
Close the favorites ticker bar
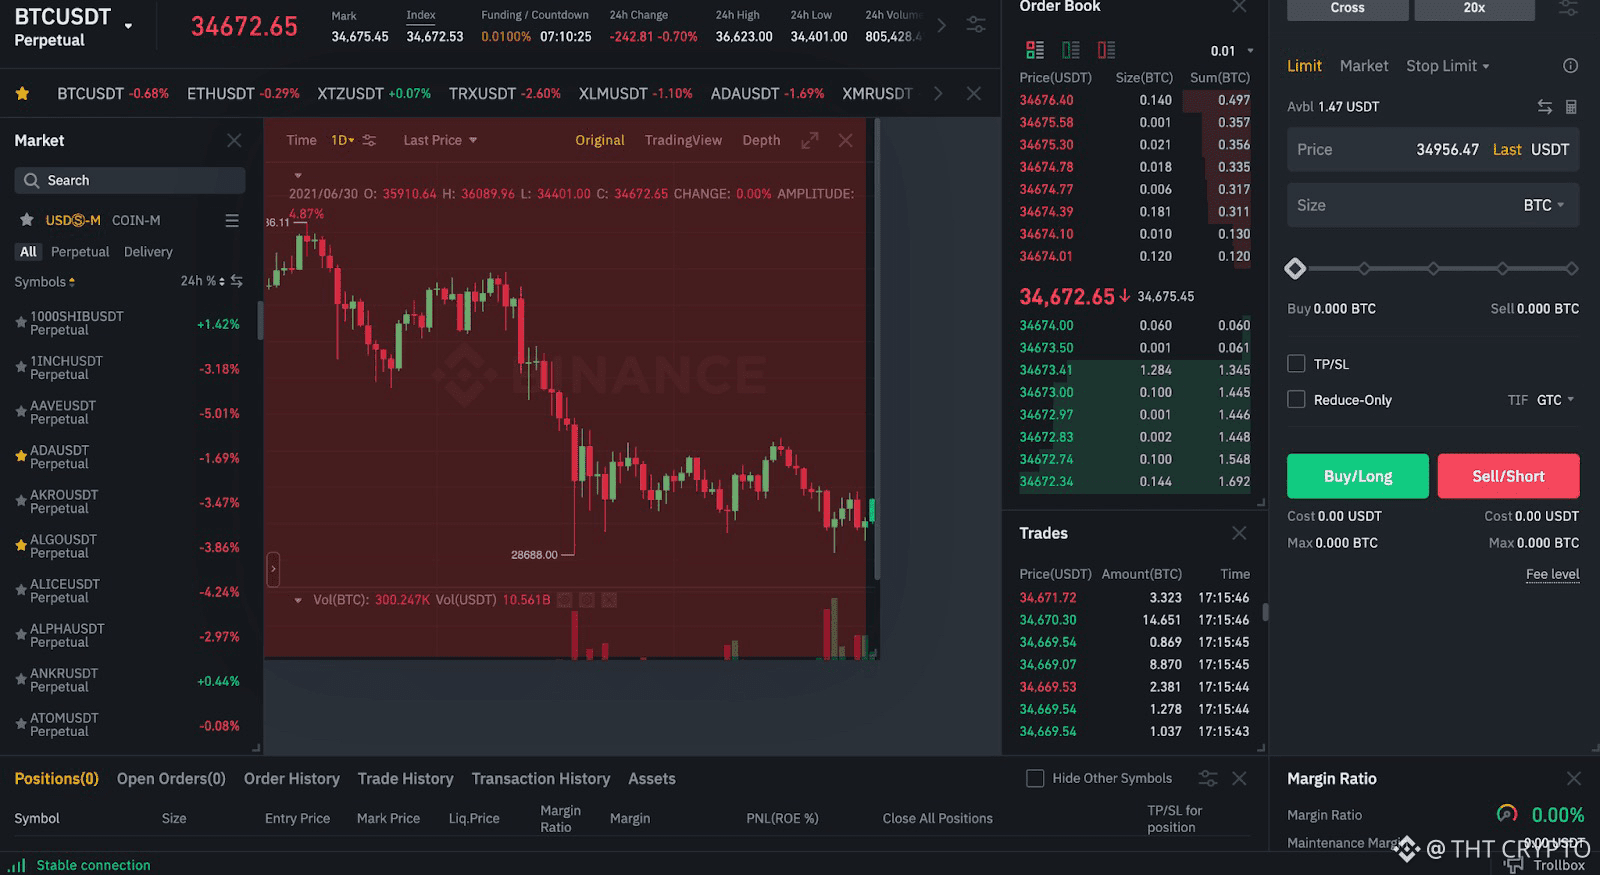click(x=973, y=93)
